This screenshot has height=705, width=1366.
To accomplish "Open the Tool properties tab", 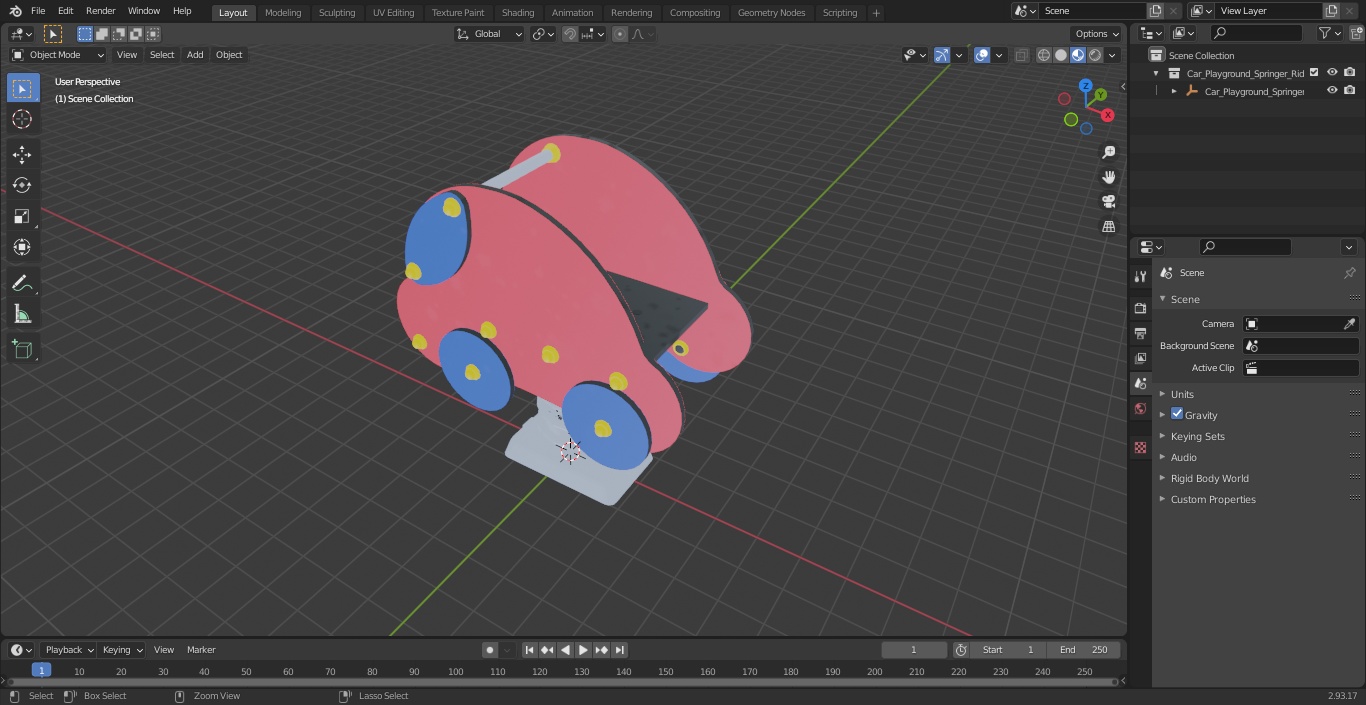I will 1140,277.
